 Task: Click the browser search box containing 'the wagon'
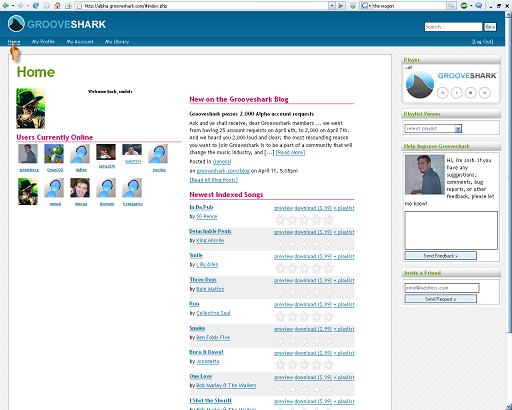(x=409, y=6)
